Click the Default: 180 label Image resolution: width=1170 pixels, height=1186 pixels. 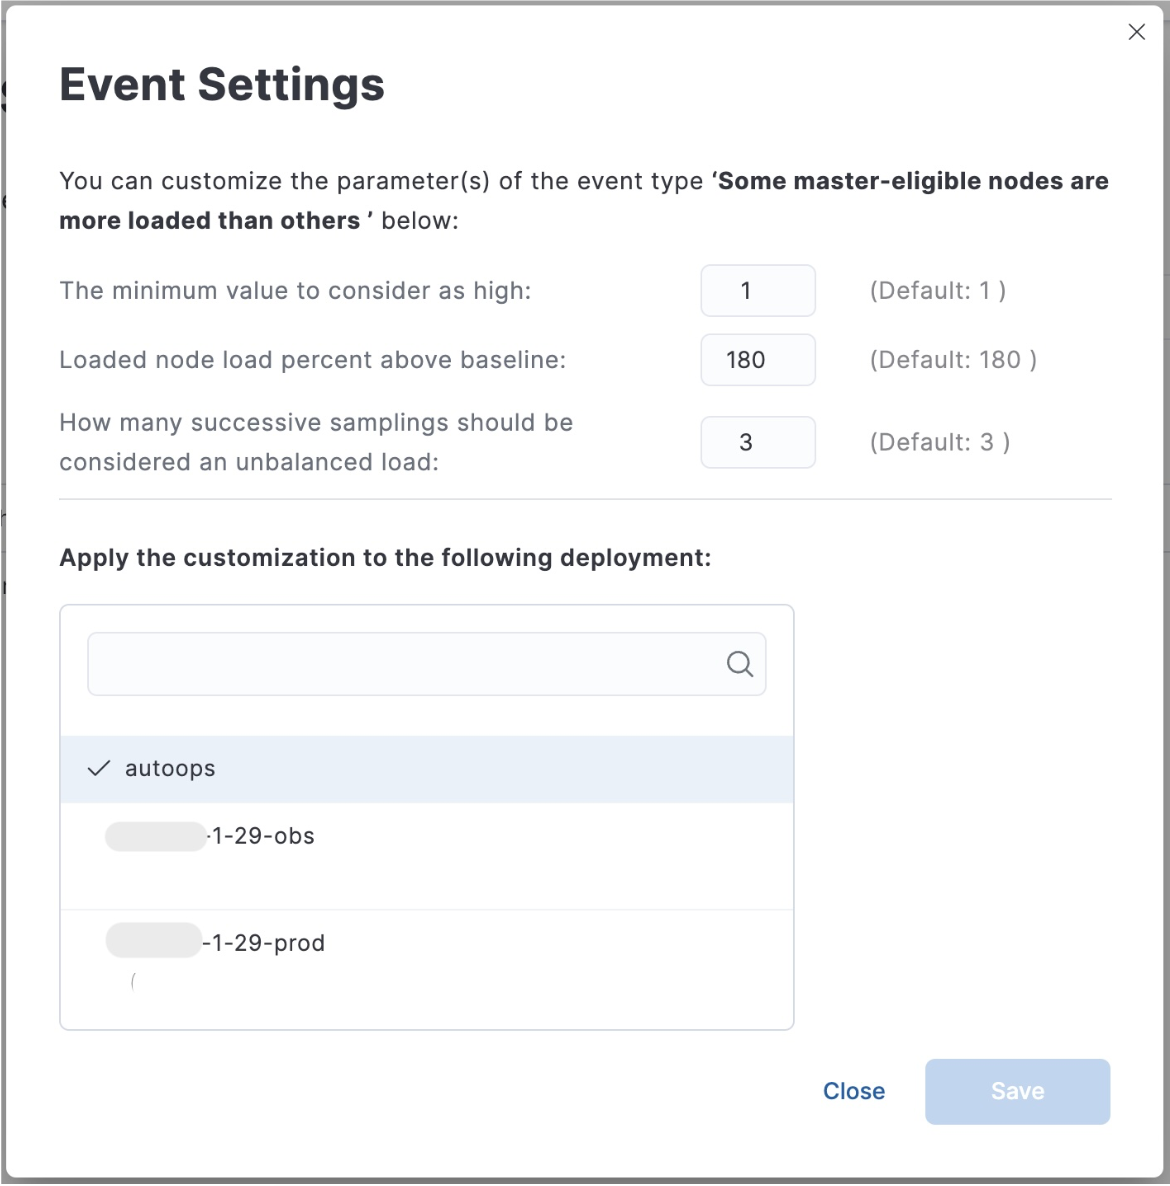point(952,360)
